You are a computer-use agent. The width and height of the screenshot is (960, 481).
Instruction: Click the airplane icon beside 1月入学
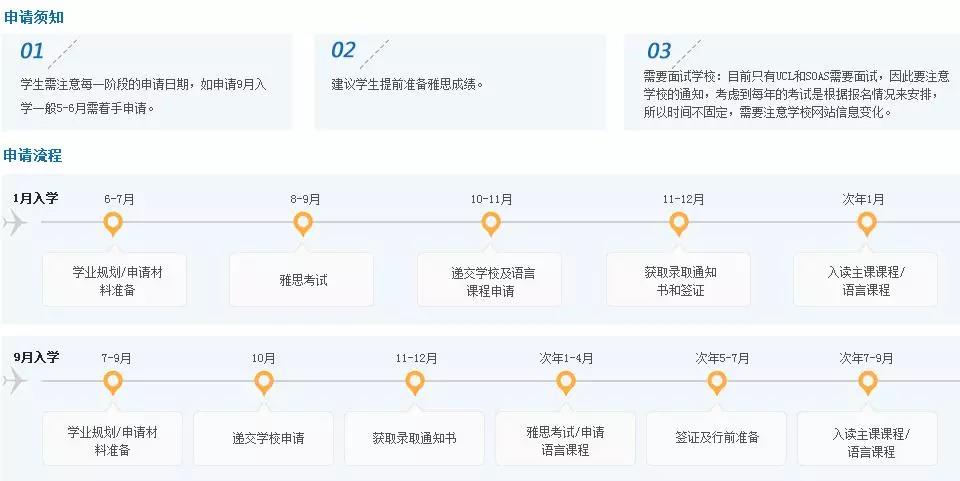click(15, 222)
